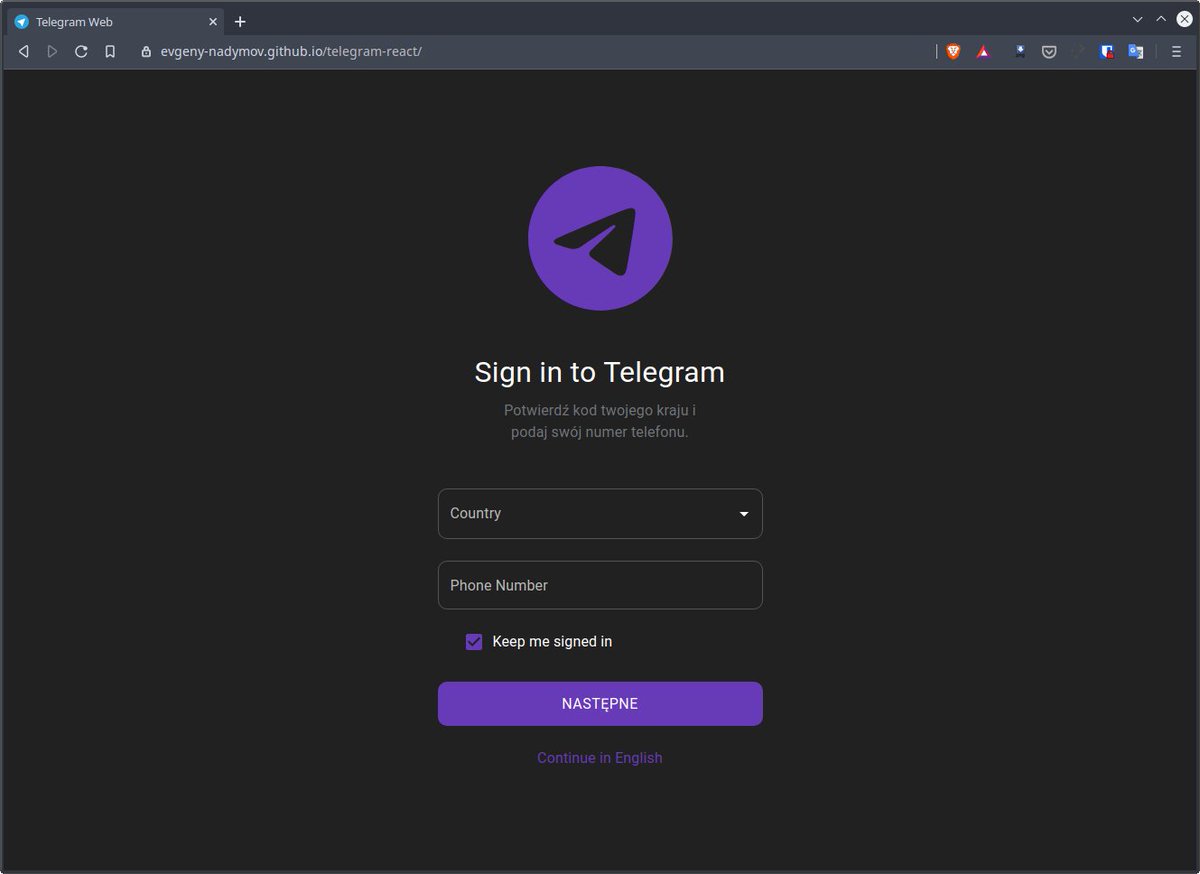Go forward with the browser forward arrow
The height and width of the screenshot is (874, 1200).
[52, 51]
